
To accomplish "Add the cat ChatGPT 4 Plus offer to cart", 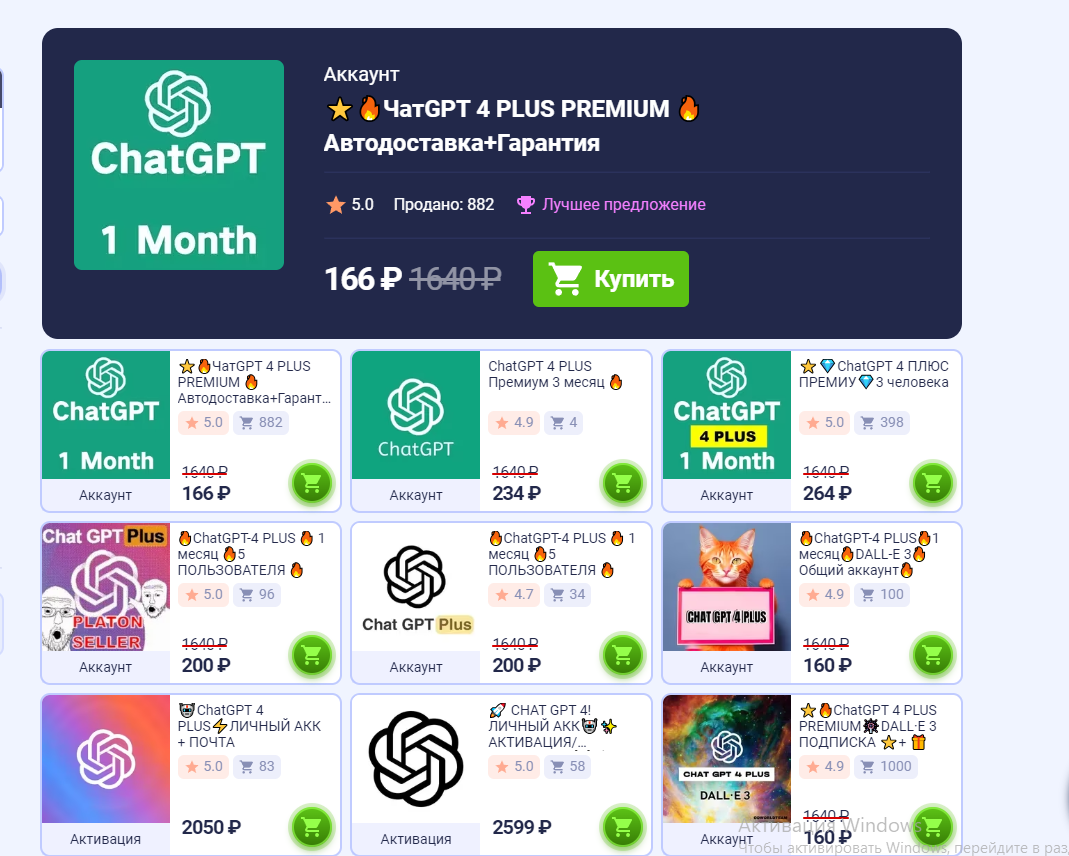I will [933, 655].
